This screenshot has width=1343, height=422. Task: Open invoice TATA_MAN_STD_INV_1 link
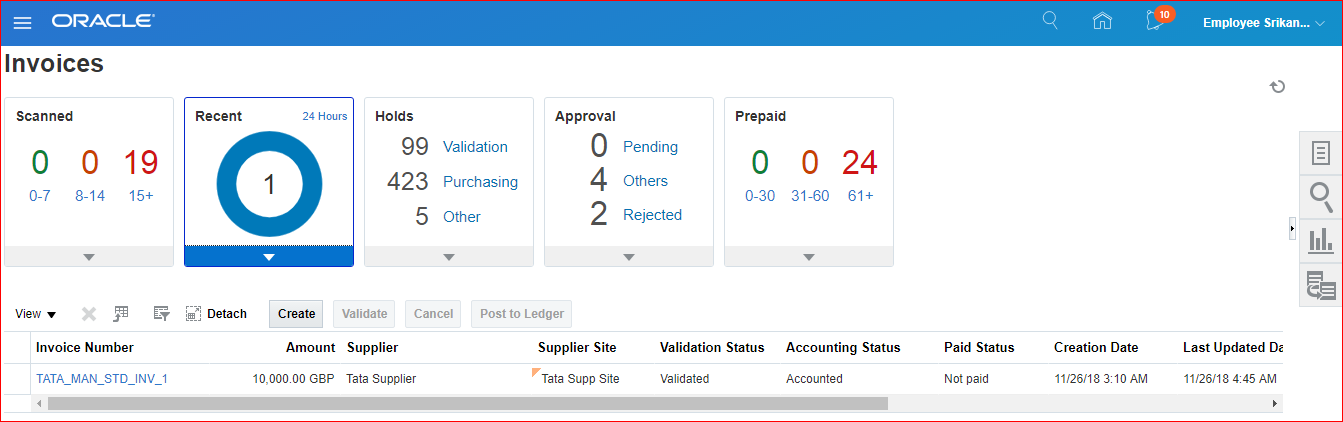click(x=102, y=379)
